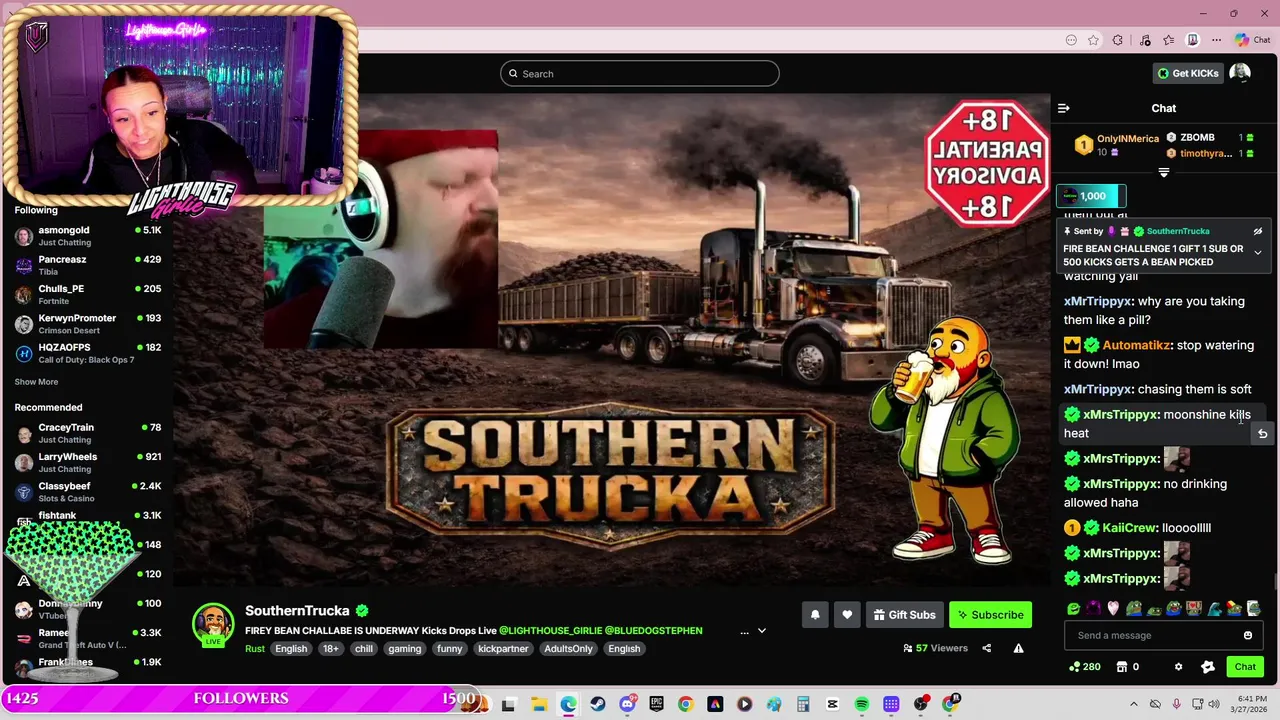Toggle stream notifications bell
This screenshot has width=1280, height=720.
tap(815, 615)
